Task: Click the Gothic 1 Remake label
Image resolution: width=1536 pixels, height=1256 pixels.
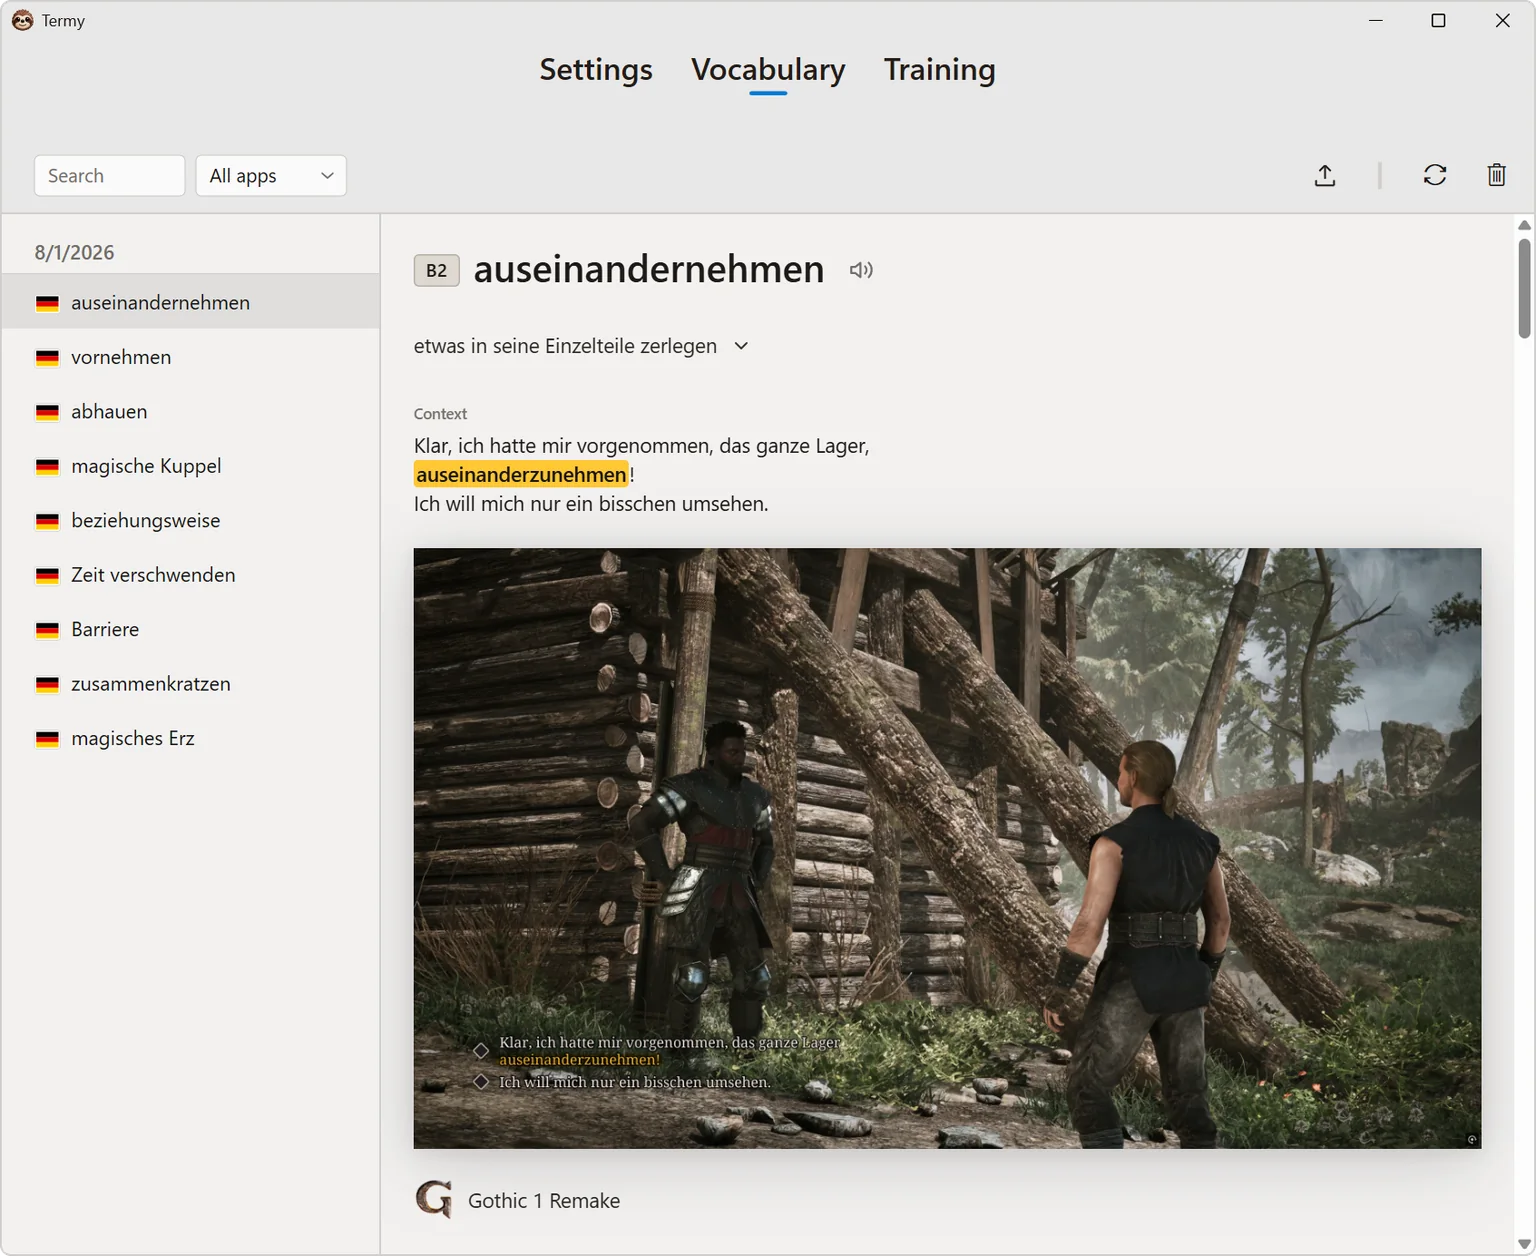Action: click(544, 1200)
